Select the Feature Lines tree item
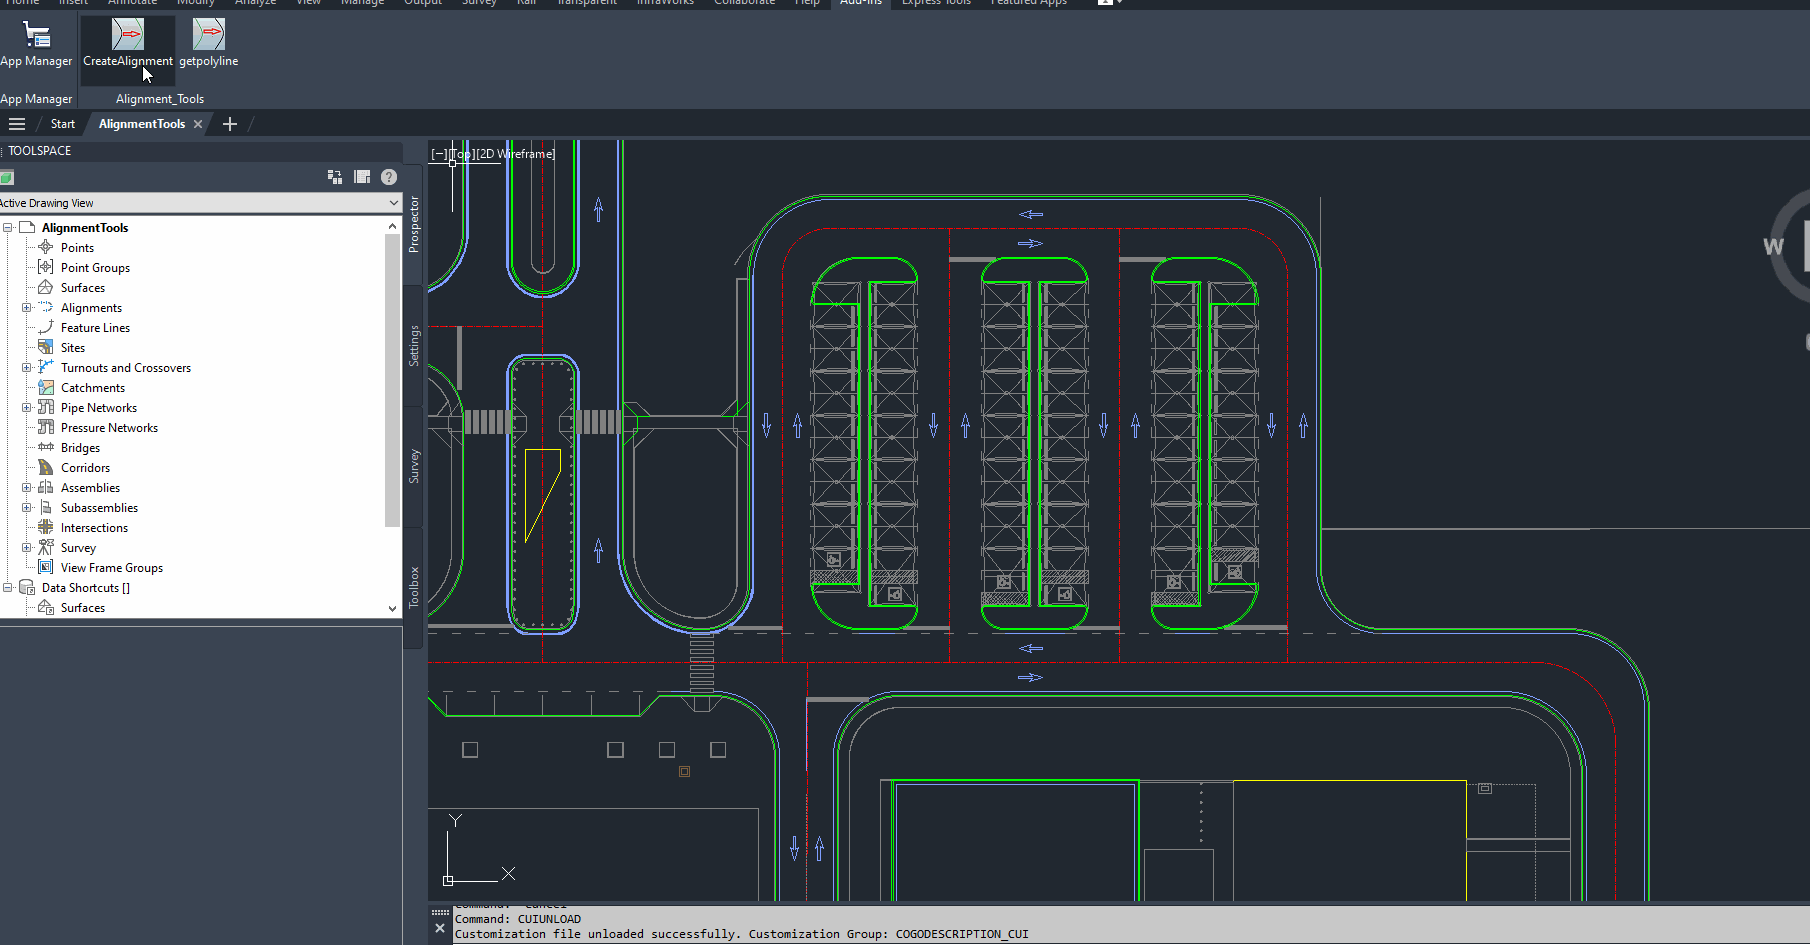 click(95, 328)
